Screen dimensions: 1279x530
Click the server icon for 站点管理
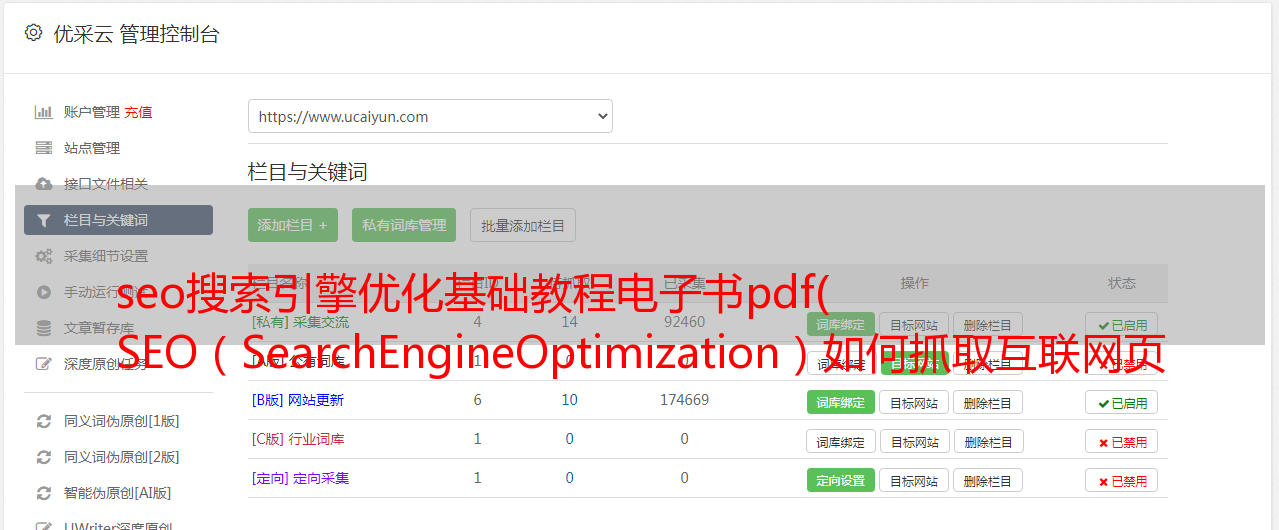(43, 148)
